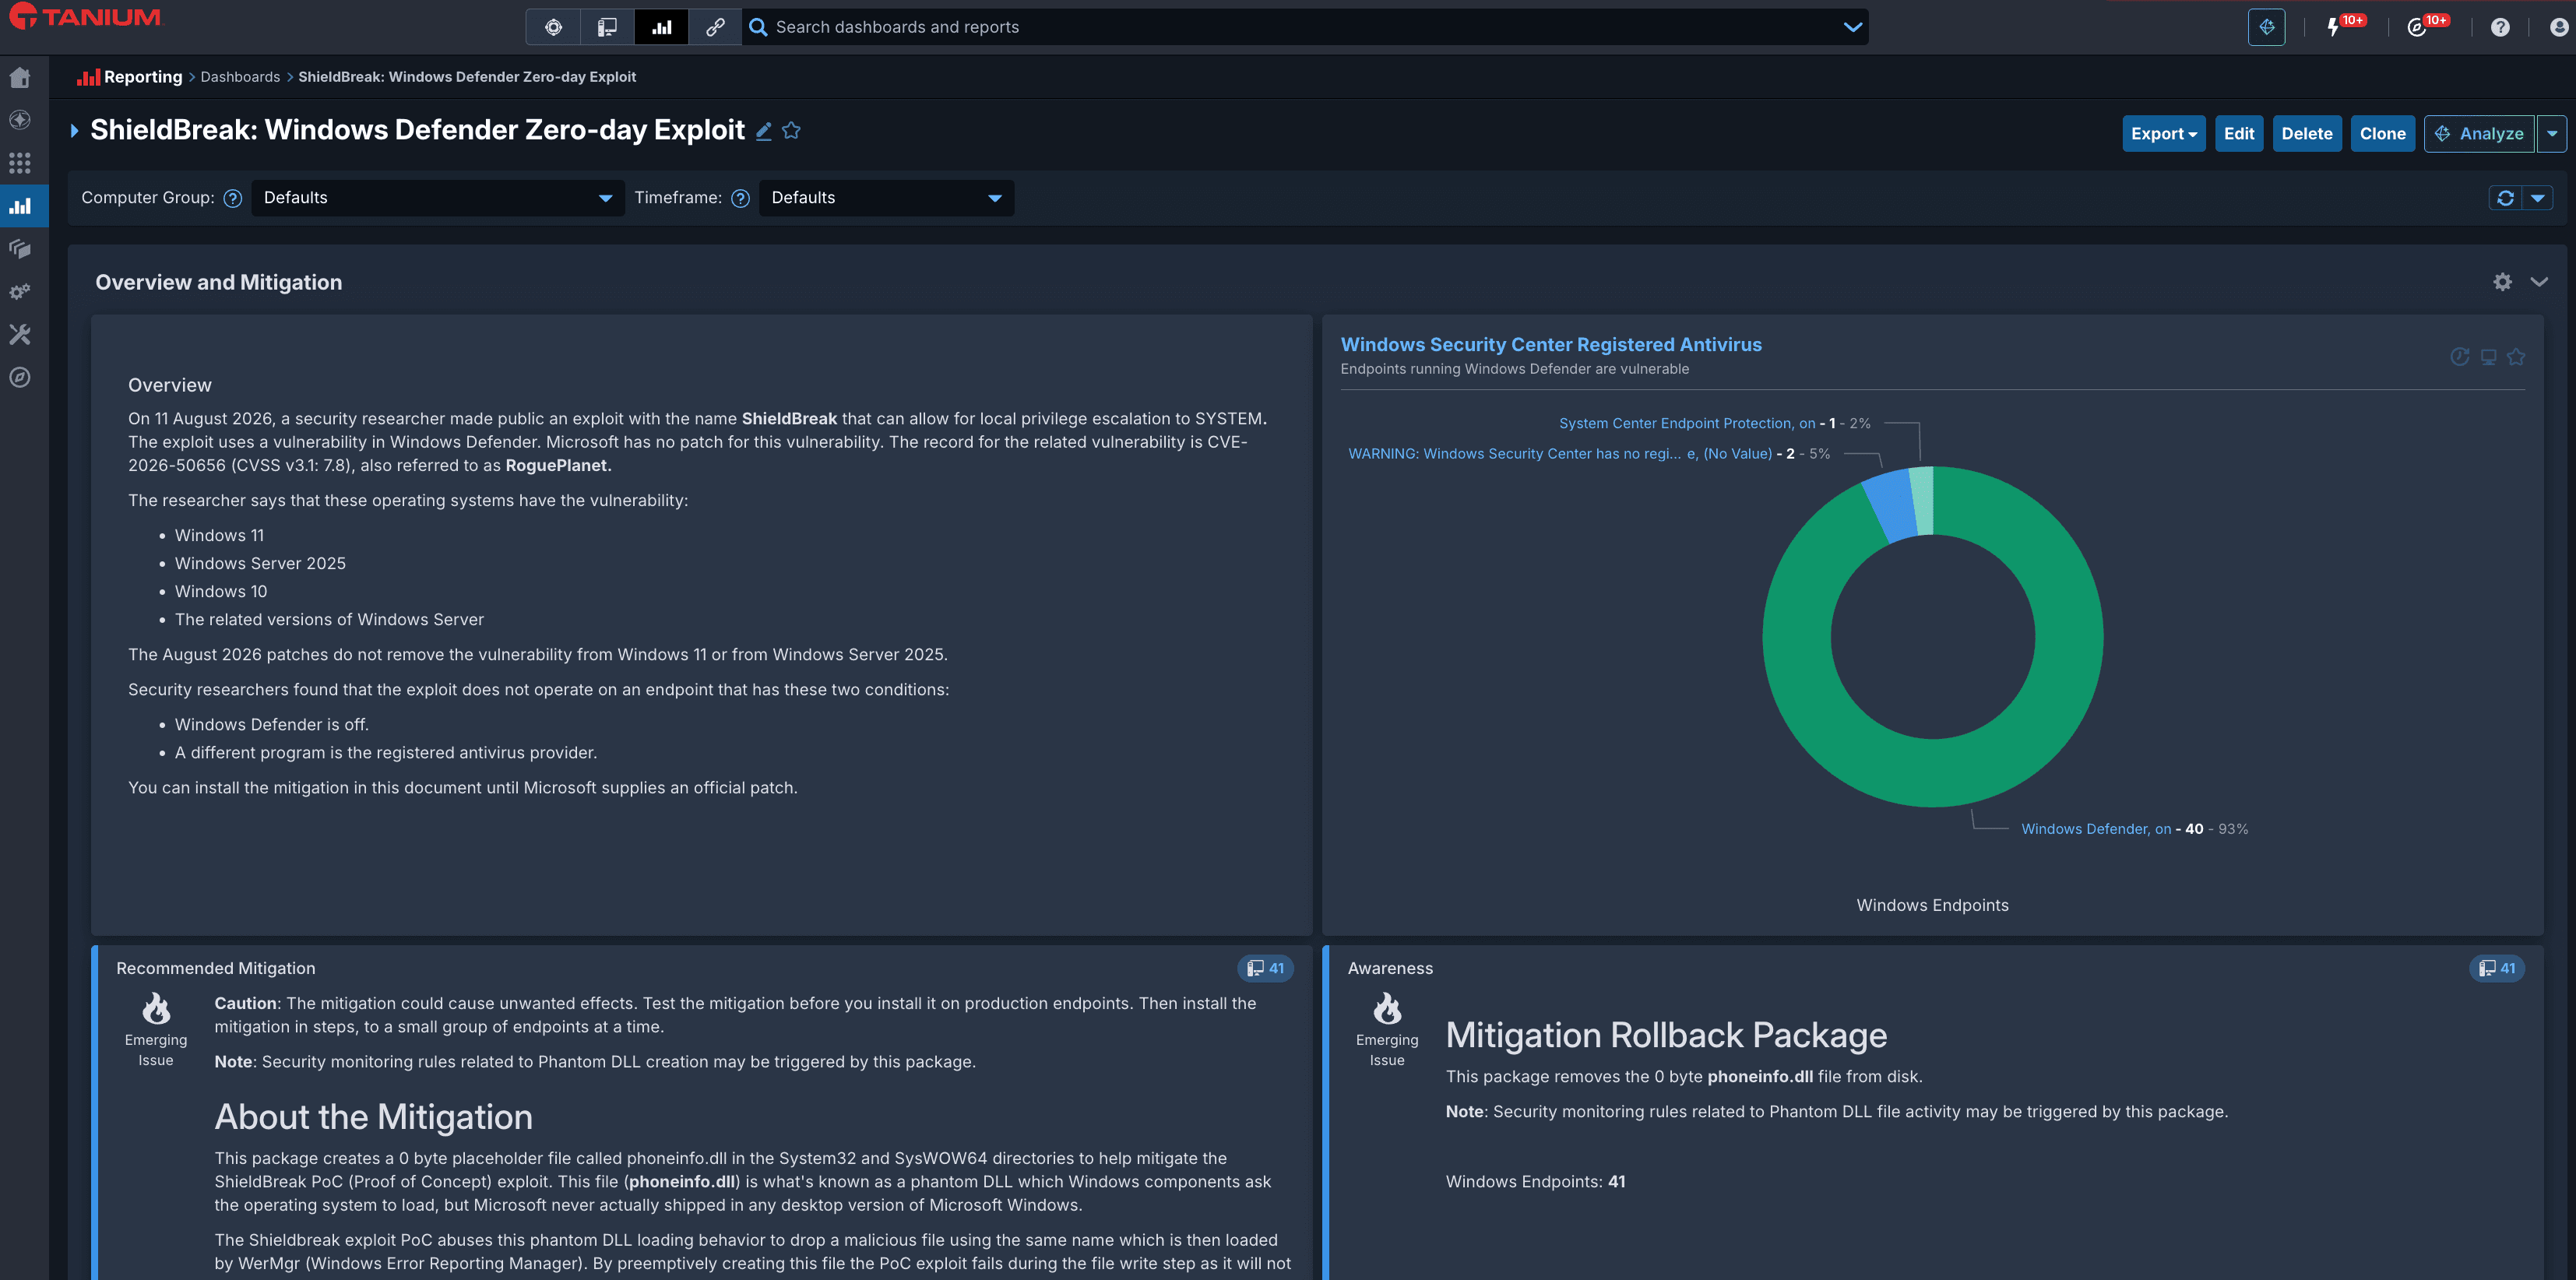Switch search scope to the target icon
The width and height of the screenshot is (2576, 1280).
pos(553,27)
